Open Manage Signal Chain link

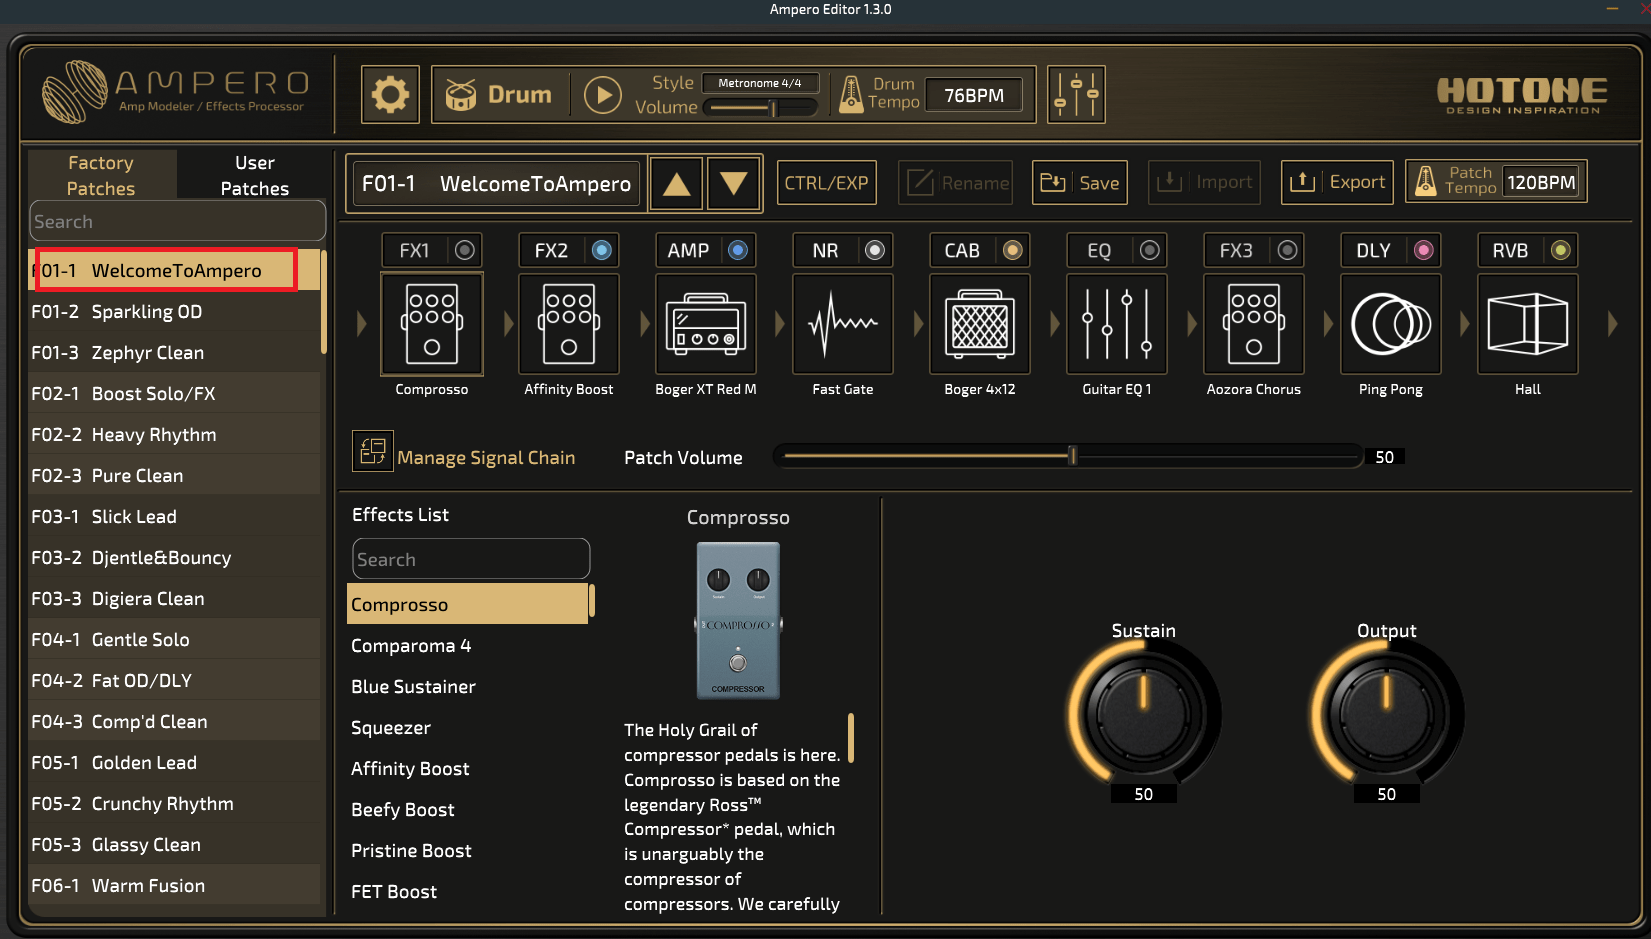click(486, 457)
